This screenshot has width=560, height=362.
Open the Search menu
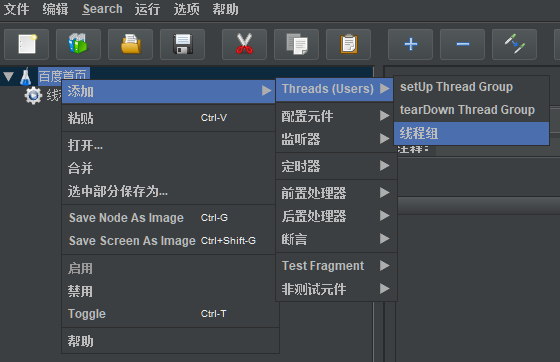pos(102,9)
